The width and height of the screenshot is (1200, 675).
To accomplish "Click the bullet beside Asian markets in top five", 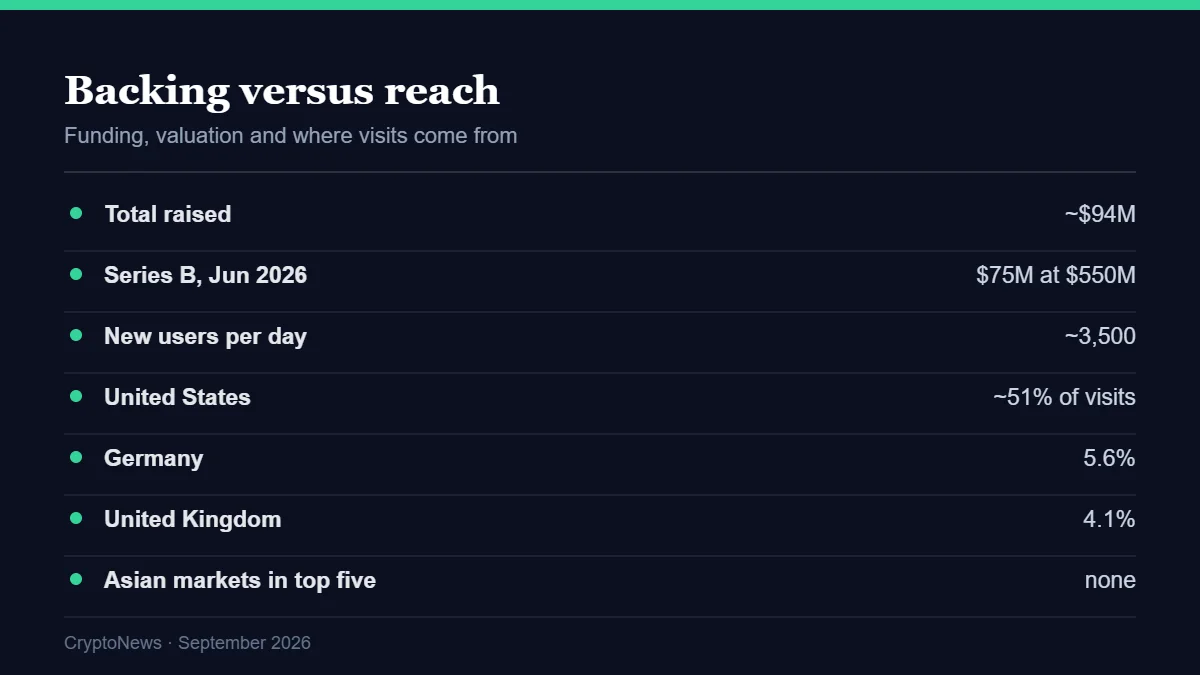I will click(x=76, y=579).
